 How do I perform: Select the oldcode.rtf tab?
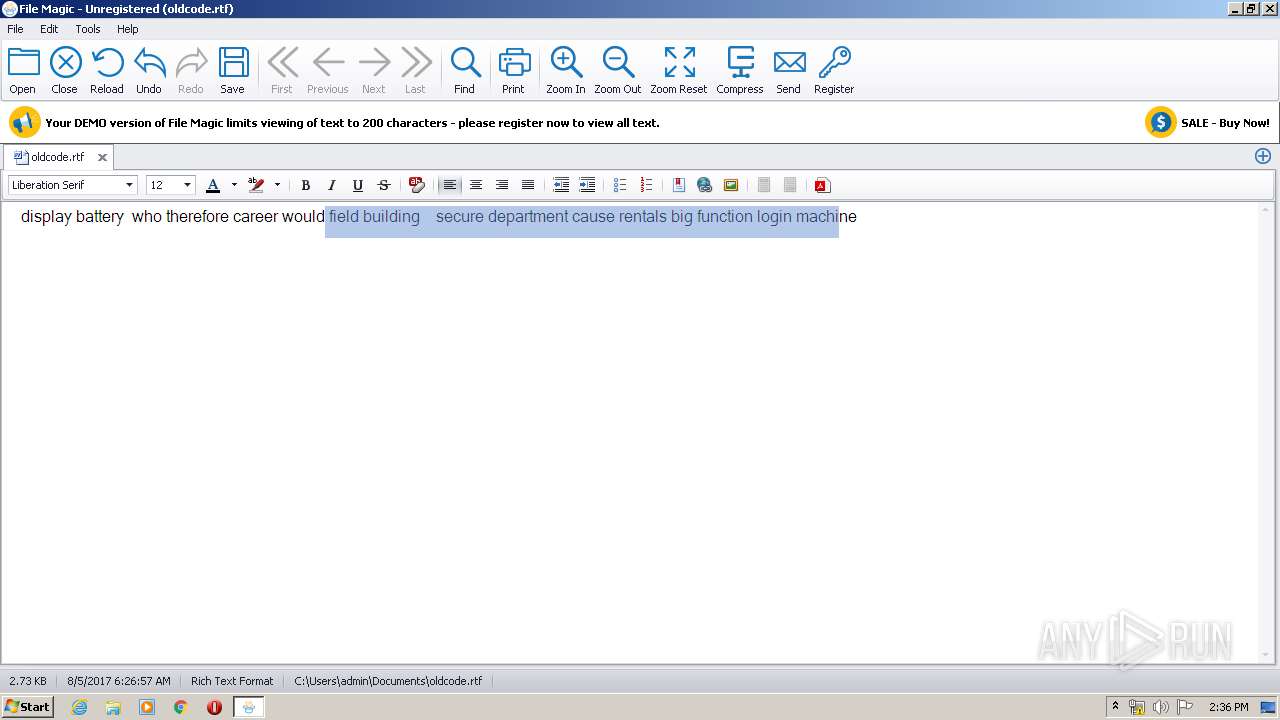pos(57,157)
